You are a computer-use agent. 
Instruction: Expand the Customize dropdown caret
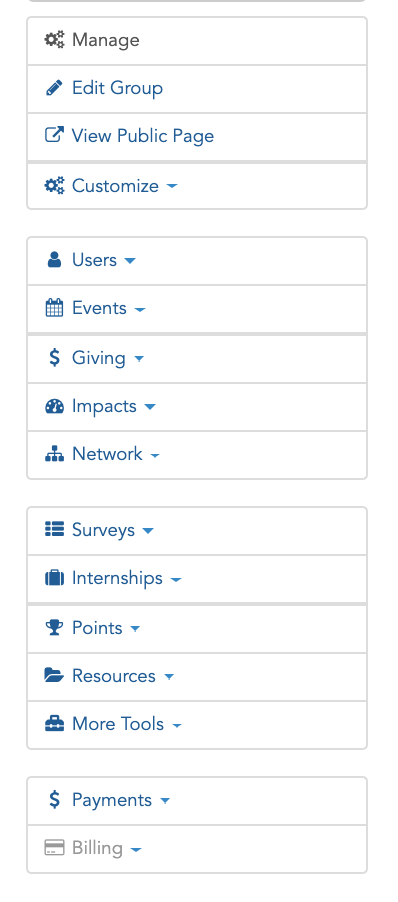[x=171, y=186]
